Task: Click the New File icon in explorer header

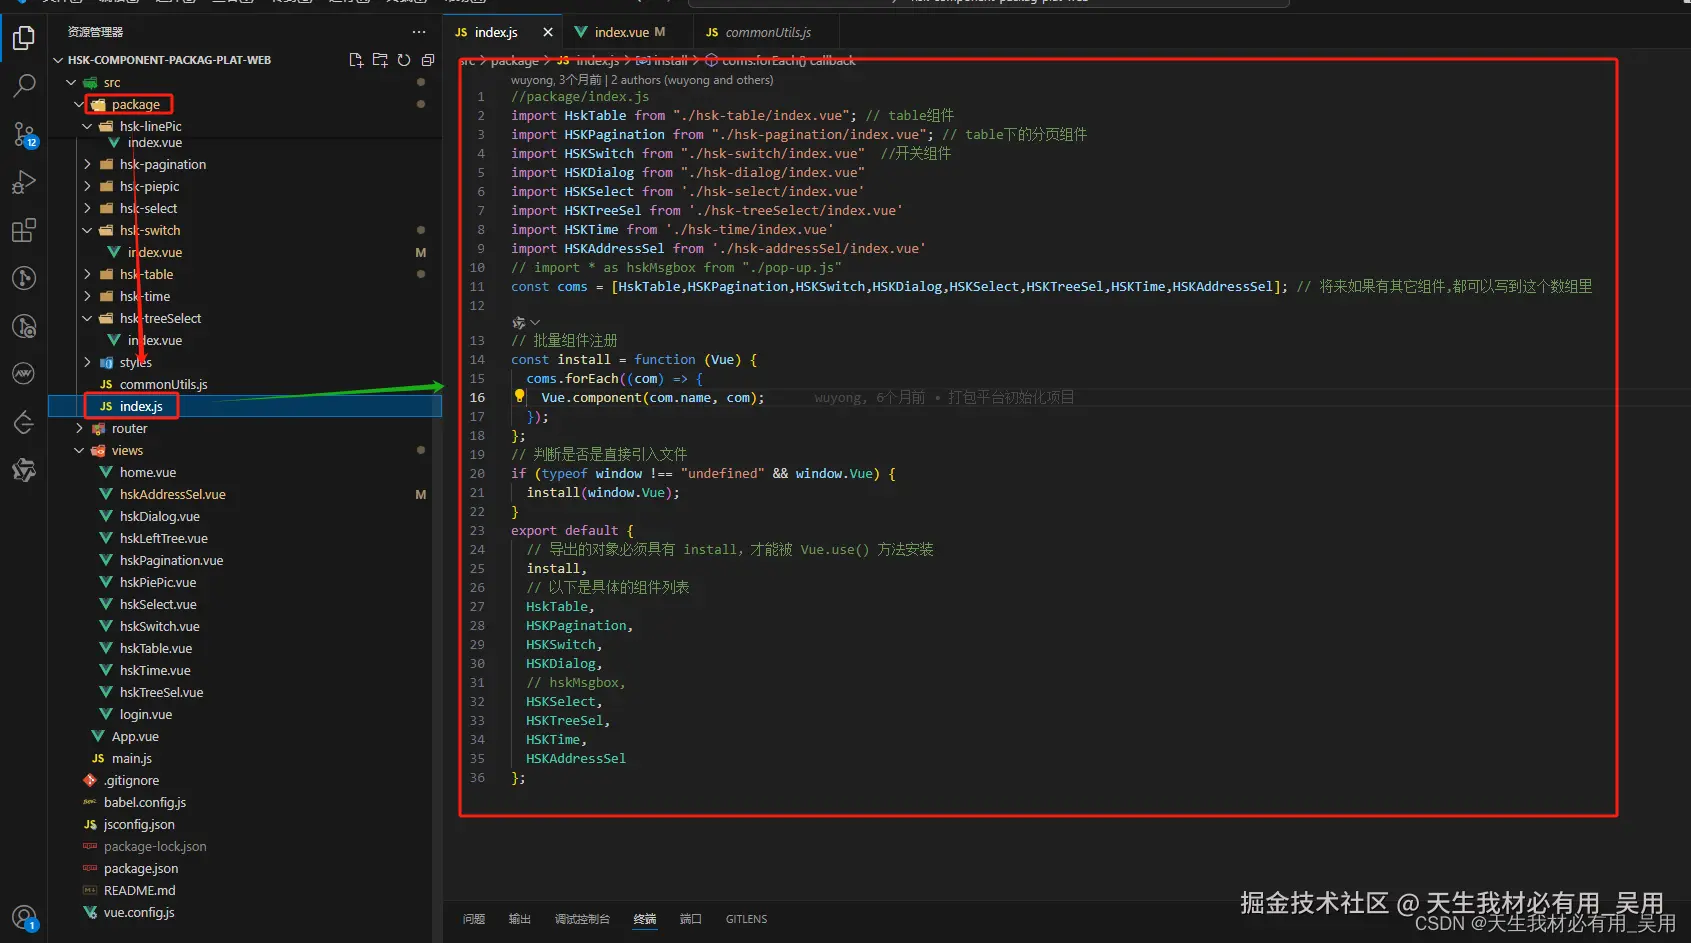Action: (356, 60)
